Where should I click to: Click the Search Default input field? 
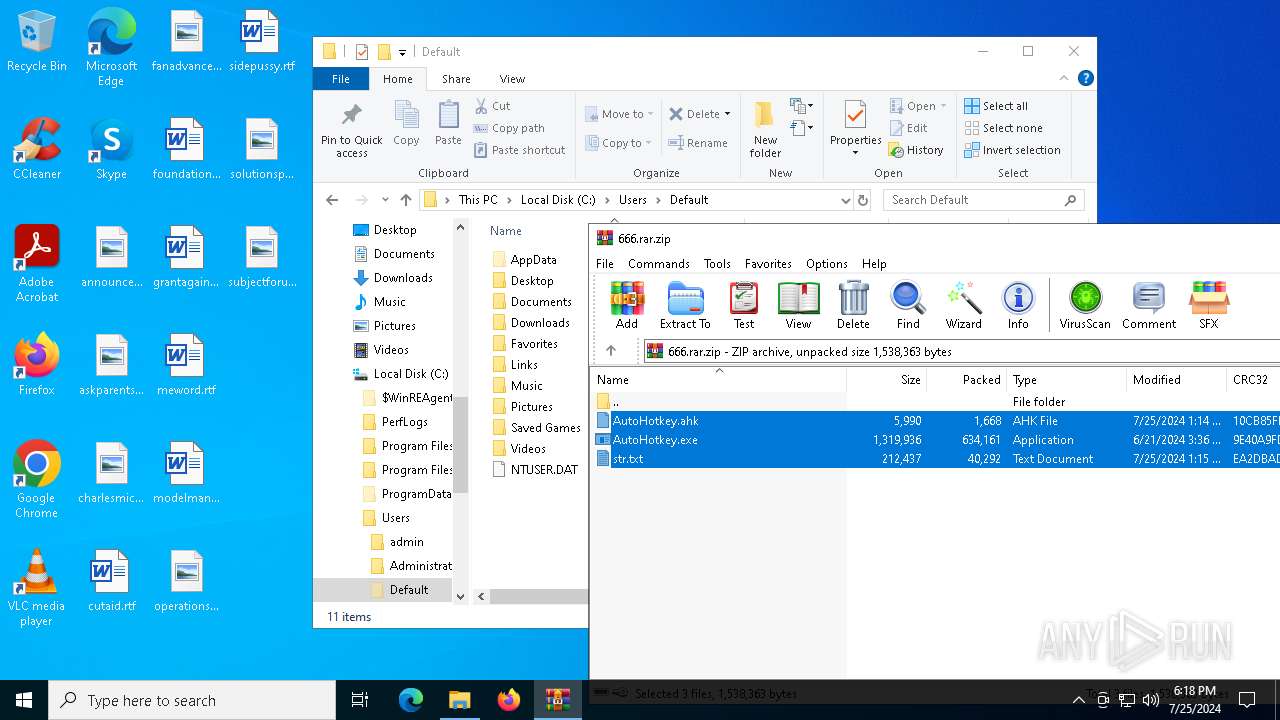point(983,200)
